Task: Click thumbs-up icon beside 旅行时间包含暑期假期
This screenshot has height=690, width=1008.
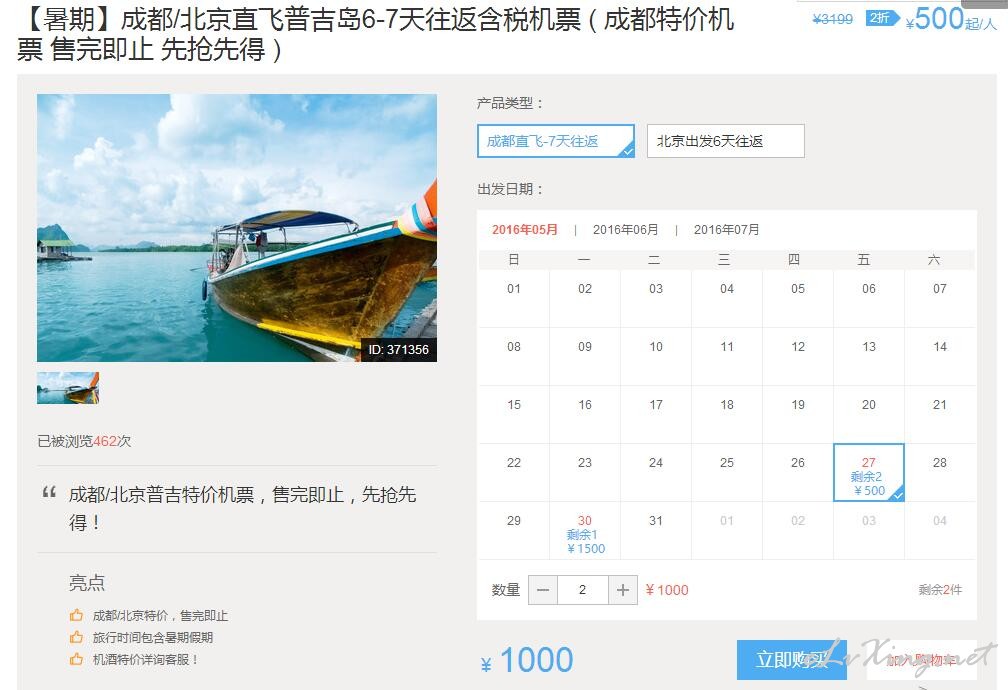Action: [76, 637]
